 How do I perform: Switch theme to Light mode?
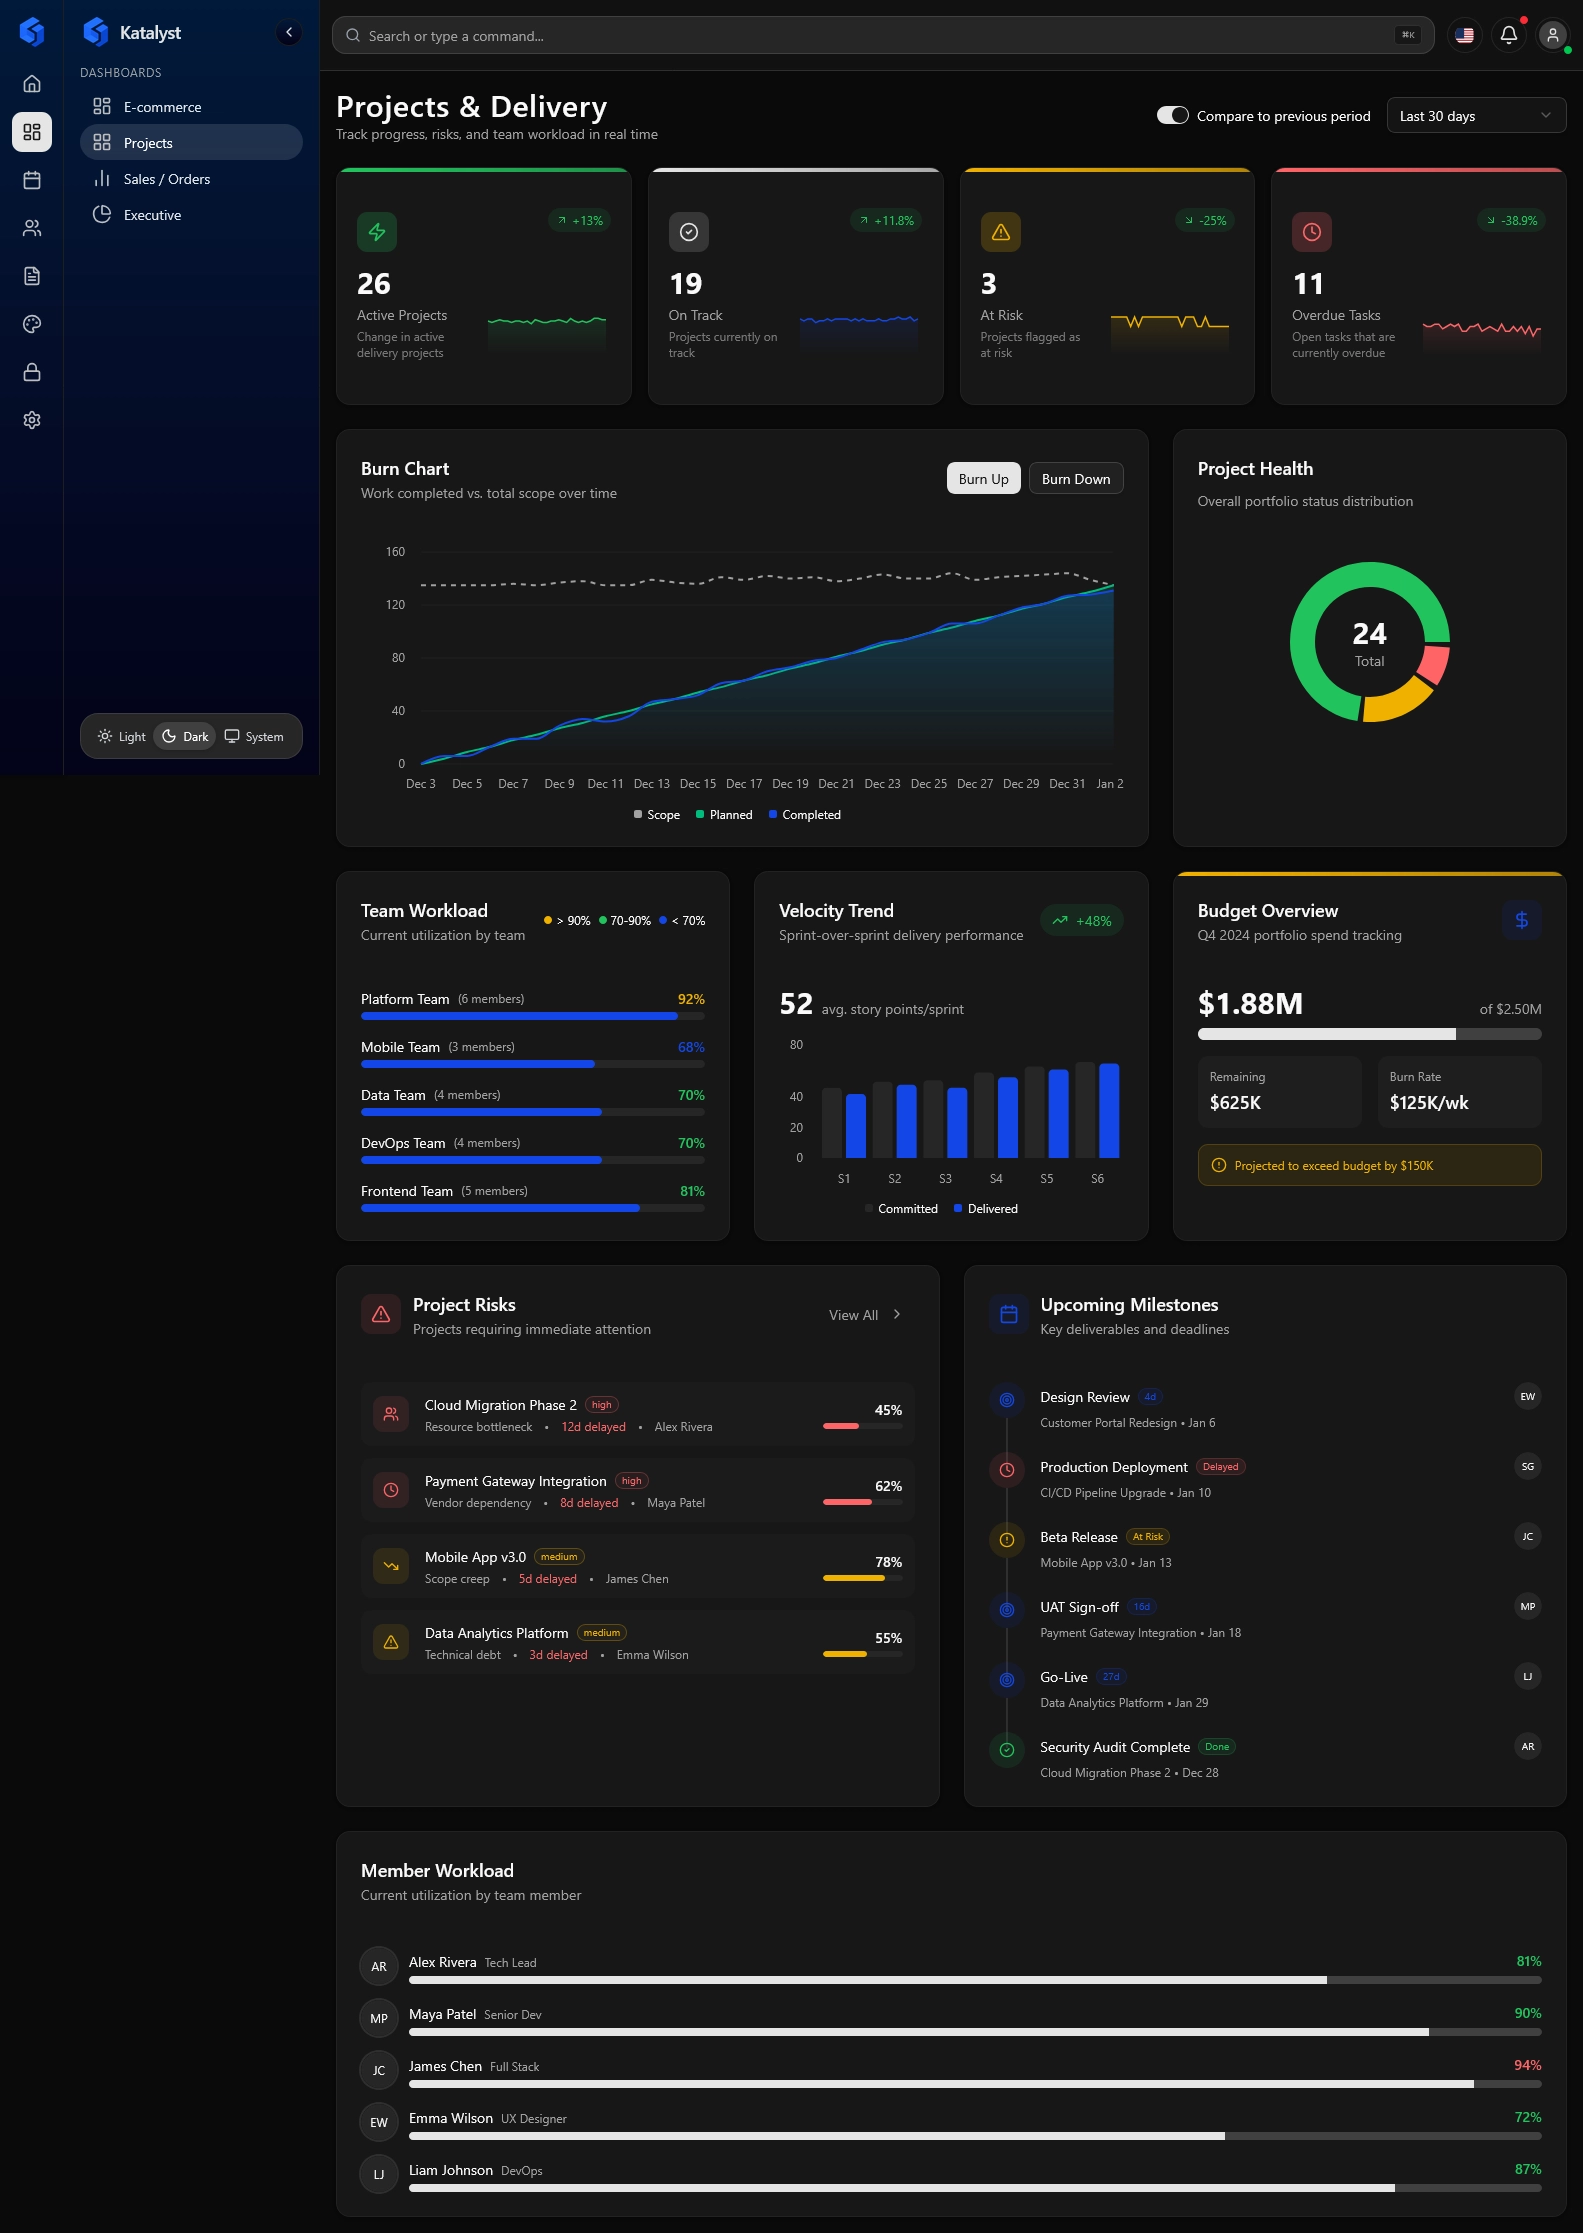[121, 737]
